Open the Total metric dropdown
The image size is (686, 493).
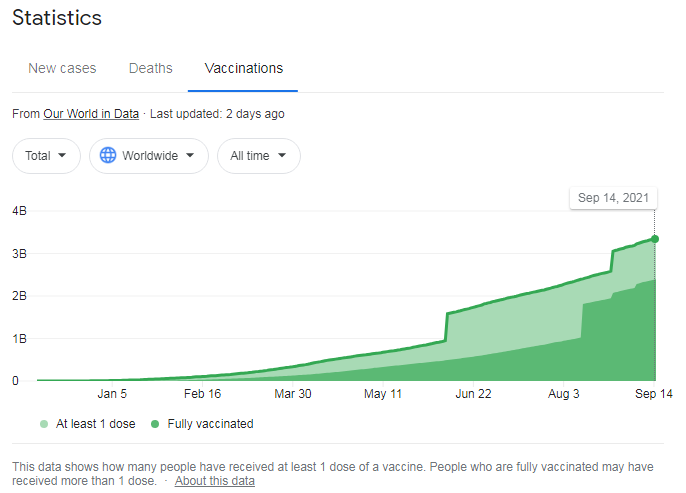click(x=46, y=156)
